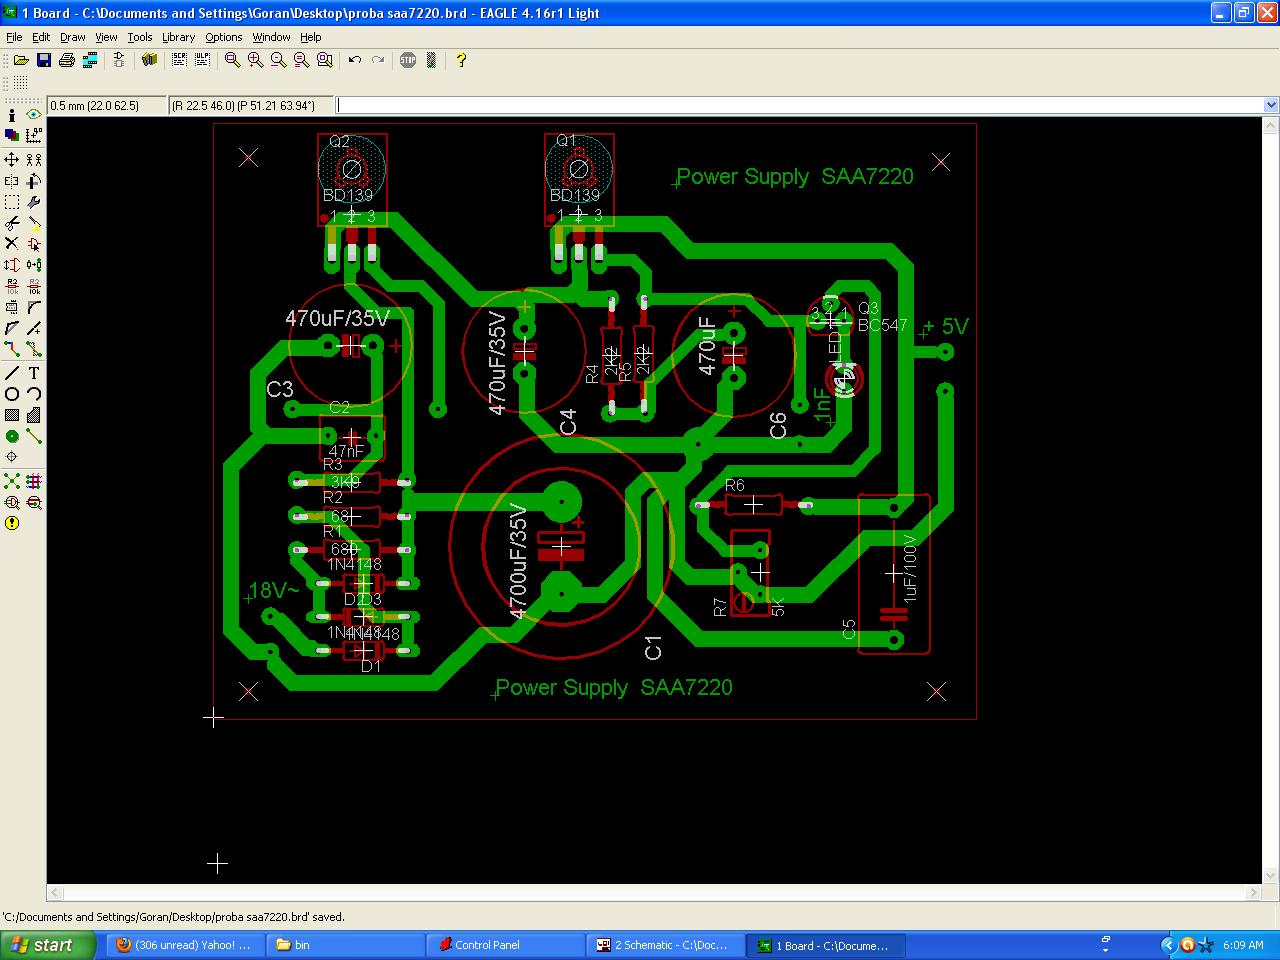Open the File menu
The height and width of the screenshot is (960, 1280).
click(x=14, y=37)
